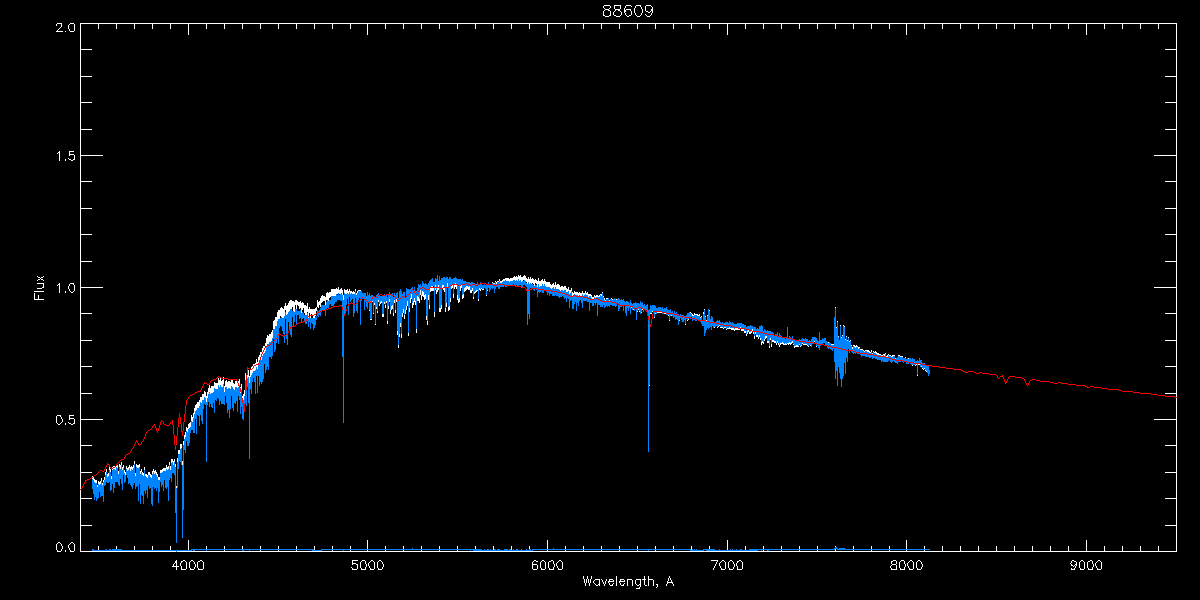
Task: Click the 1.5 y-axis tick label
Action: (65, 157)
